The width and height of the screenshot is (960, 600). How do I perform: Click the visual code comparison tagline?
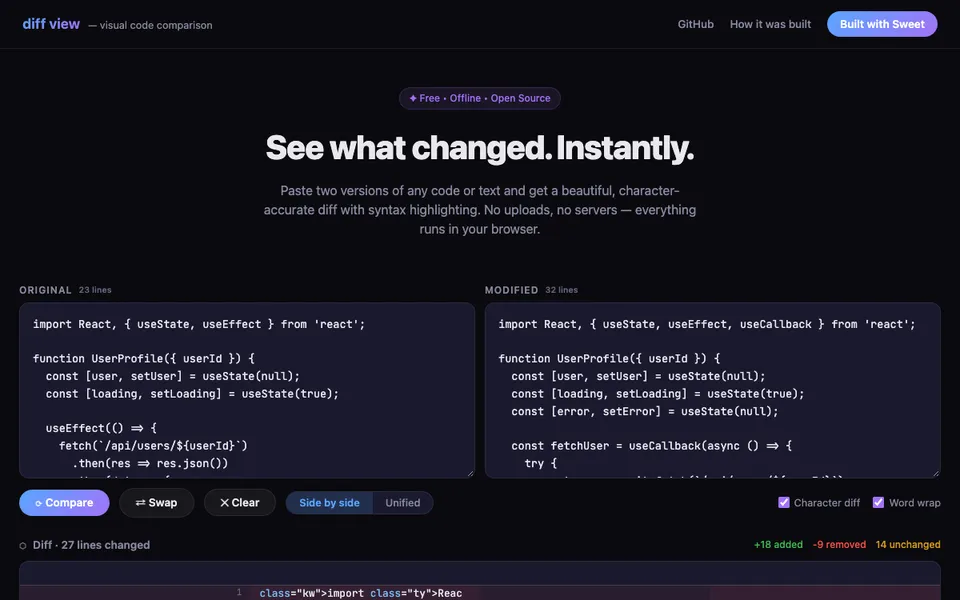pyautogui.click(x=151, y=25)
